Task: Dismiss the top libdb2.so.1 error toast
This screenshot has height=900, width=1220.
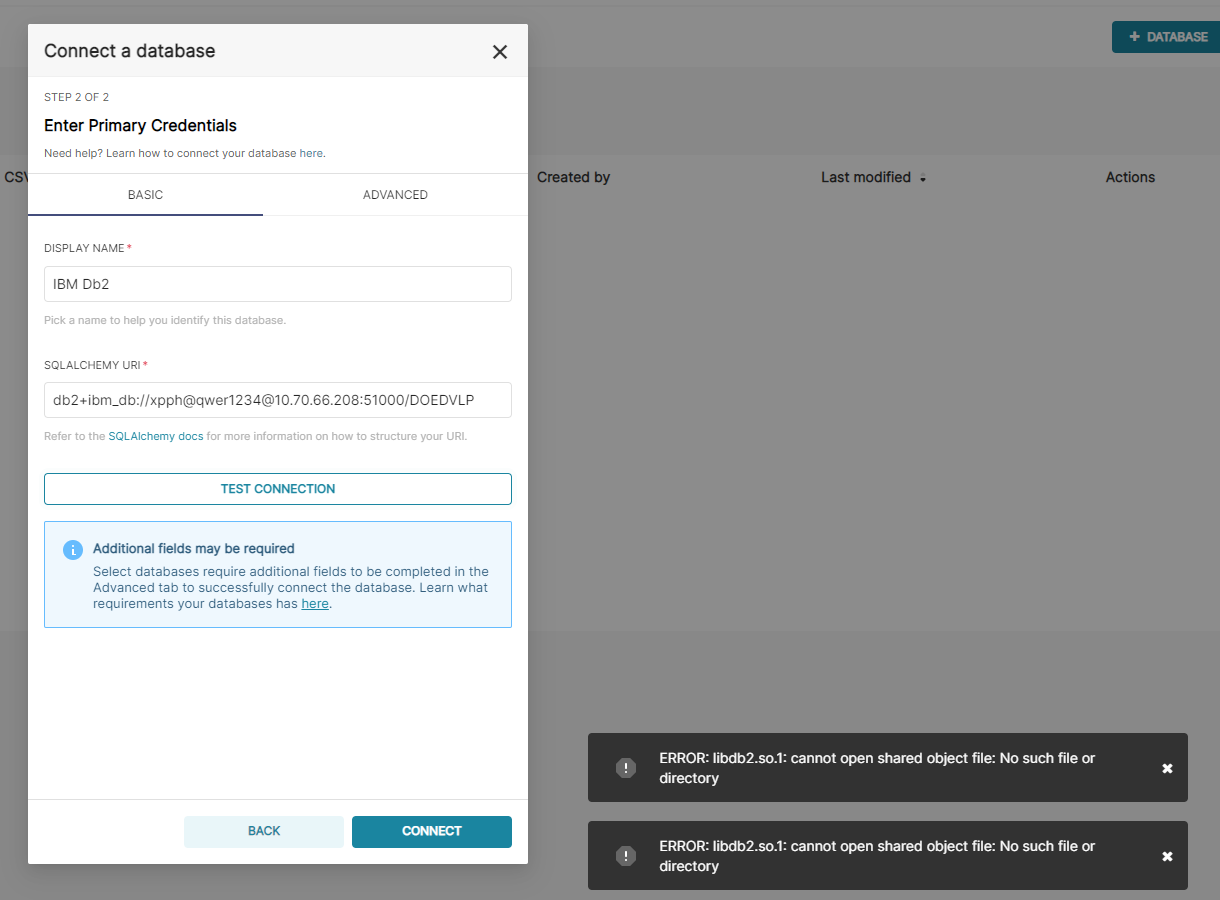Action: click(1167, 767)
